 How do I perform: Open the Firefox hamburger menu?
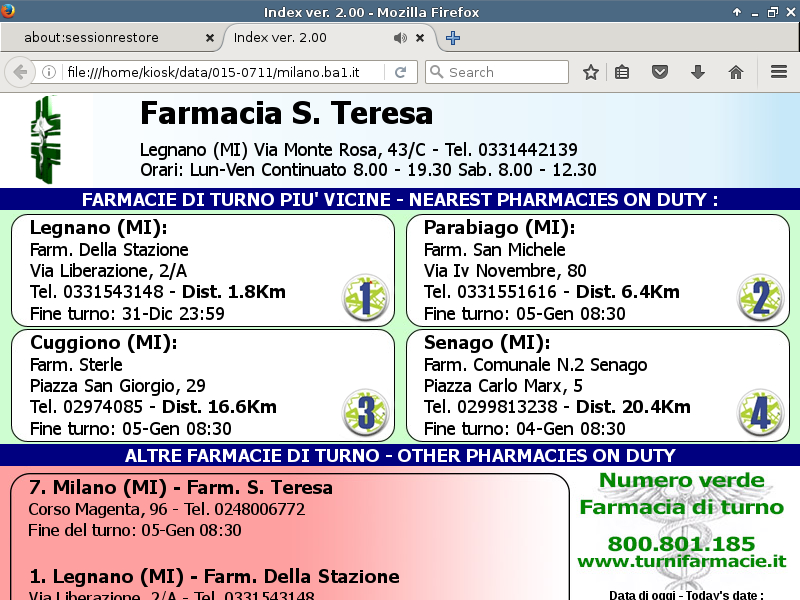pyautogui.click(x=779, y=72)
